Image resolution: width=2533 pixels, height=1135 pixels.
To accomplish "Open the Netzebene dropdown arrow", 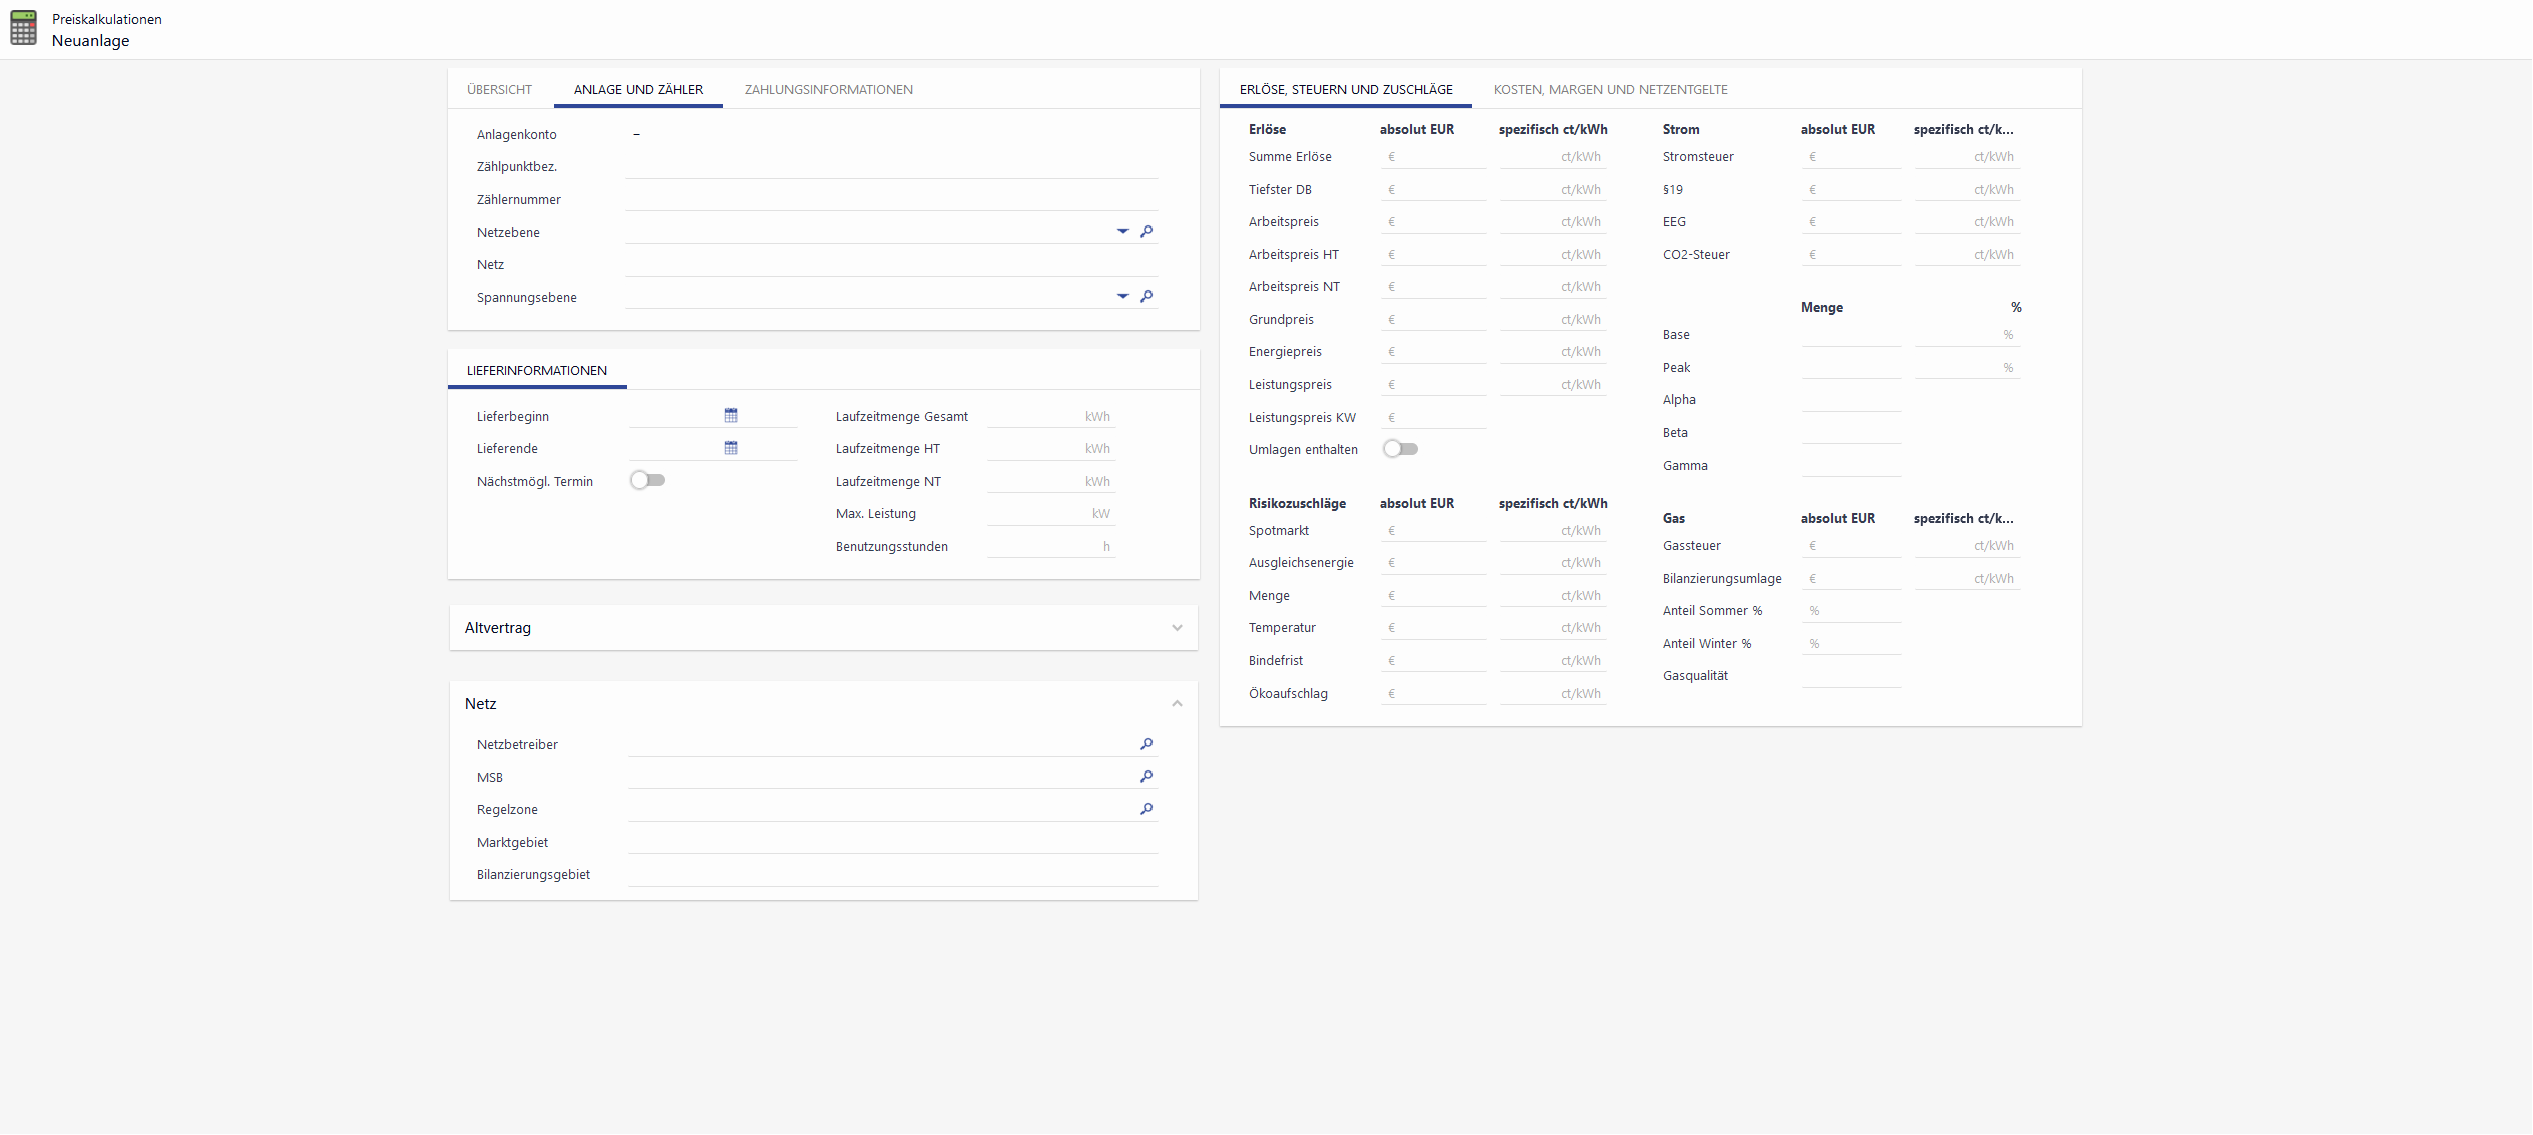I will [x=1122, y=231].
